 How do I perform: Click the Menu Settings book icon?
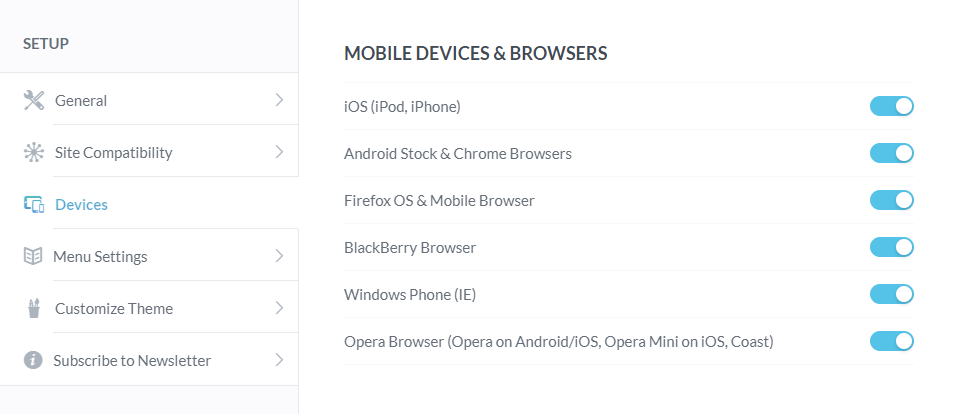tap(33, 256)
